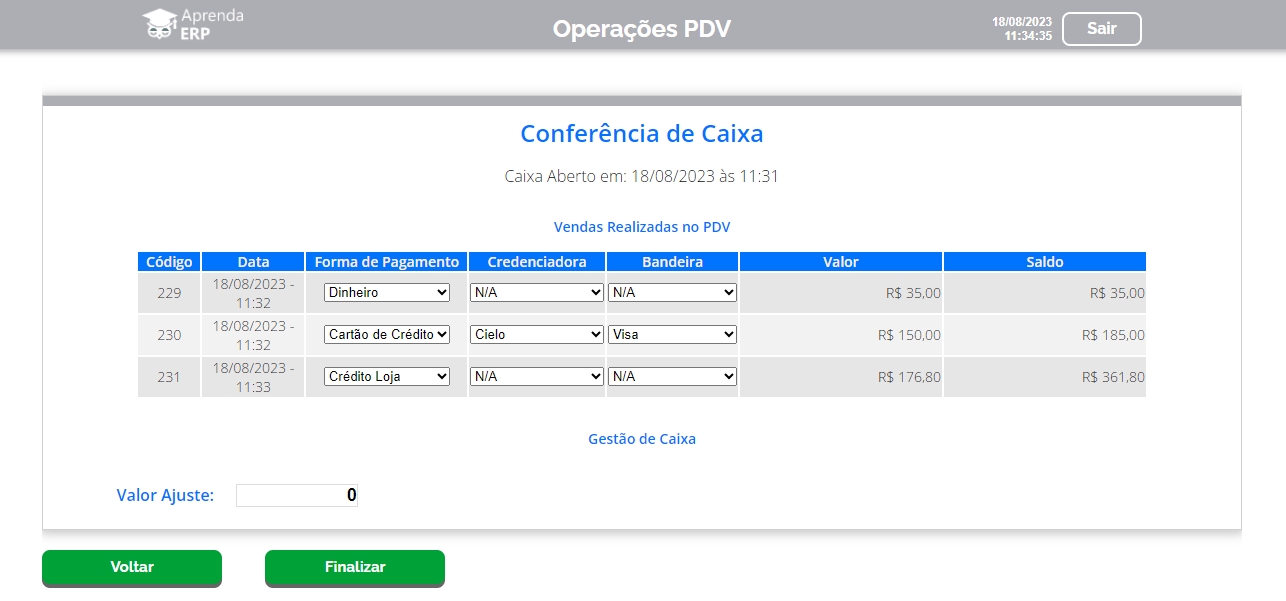Click the Operações PDV page title
Viewport: 1286px width, 601px height.
642,29
